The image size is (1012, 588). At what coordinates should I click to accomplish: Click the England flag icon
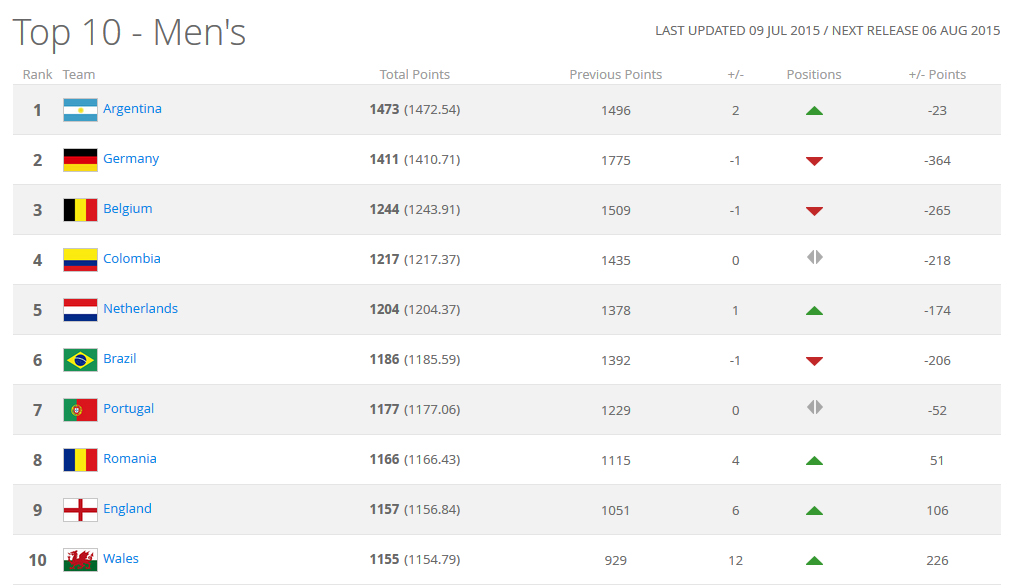tap(80, 510)
